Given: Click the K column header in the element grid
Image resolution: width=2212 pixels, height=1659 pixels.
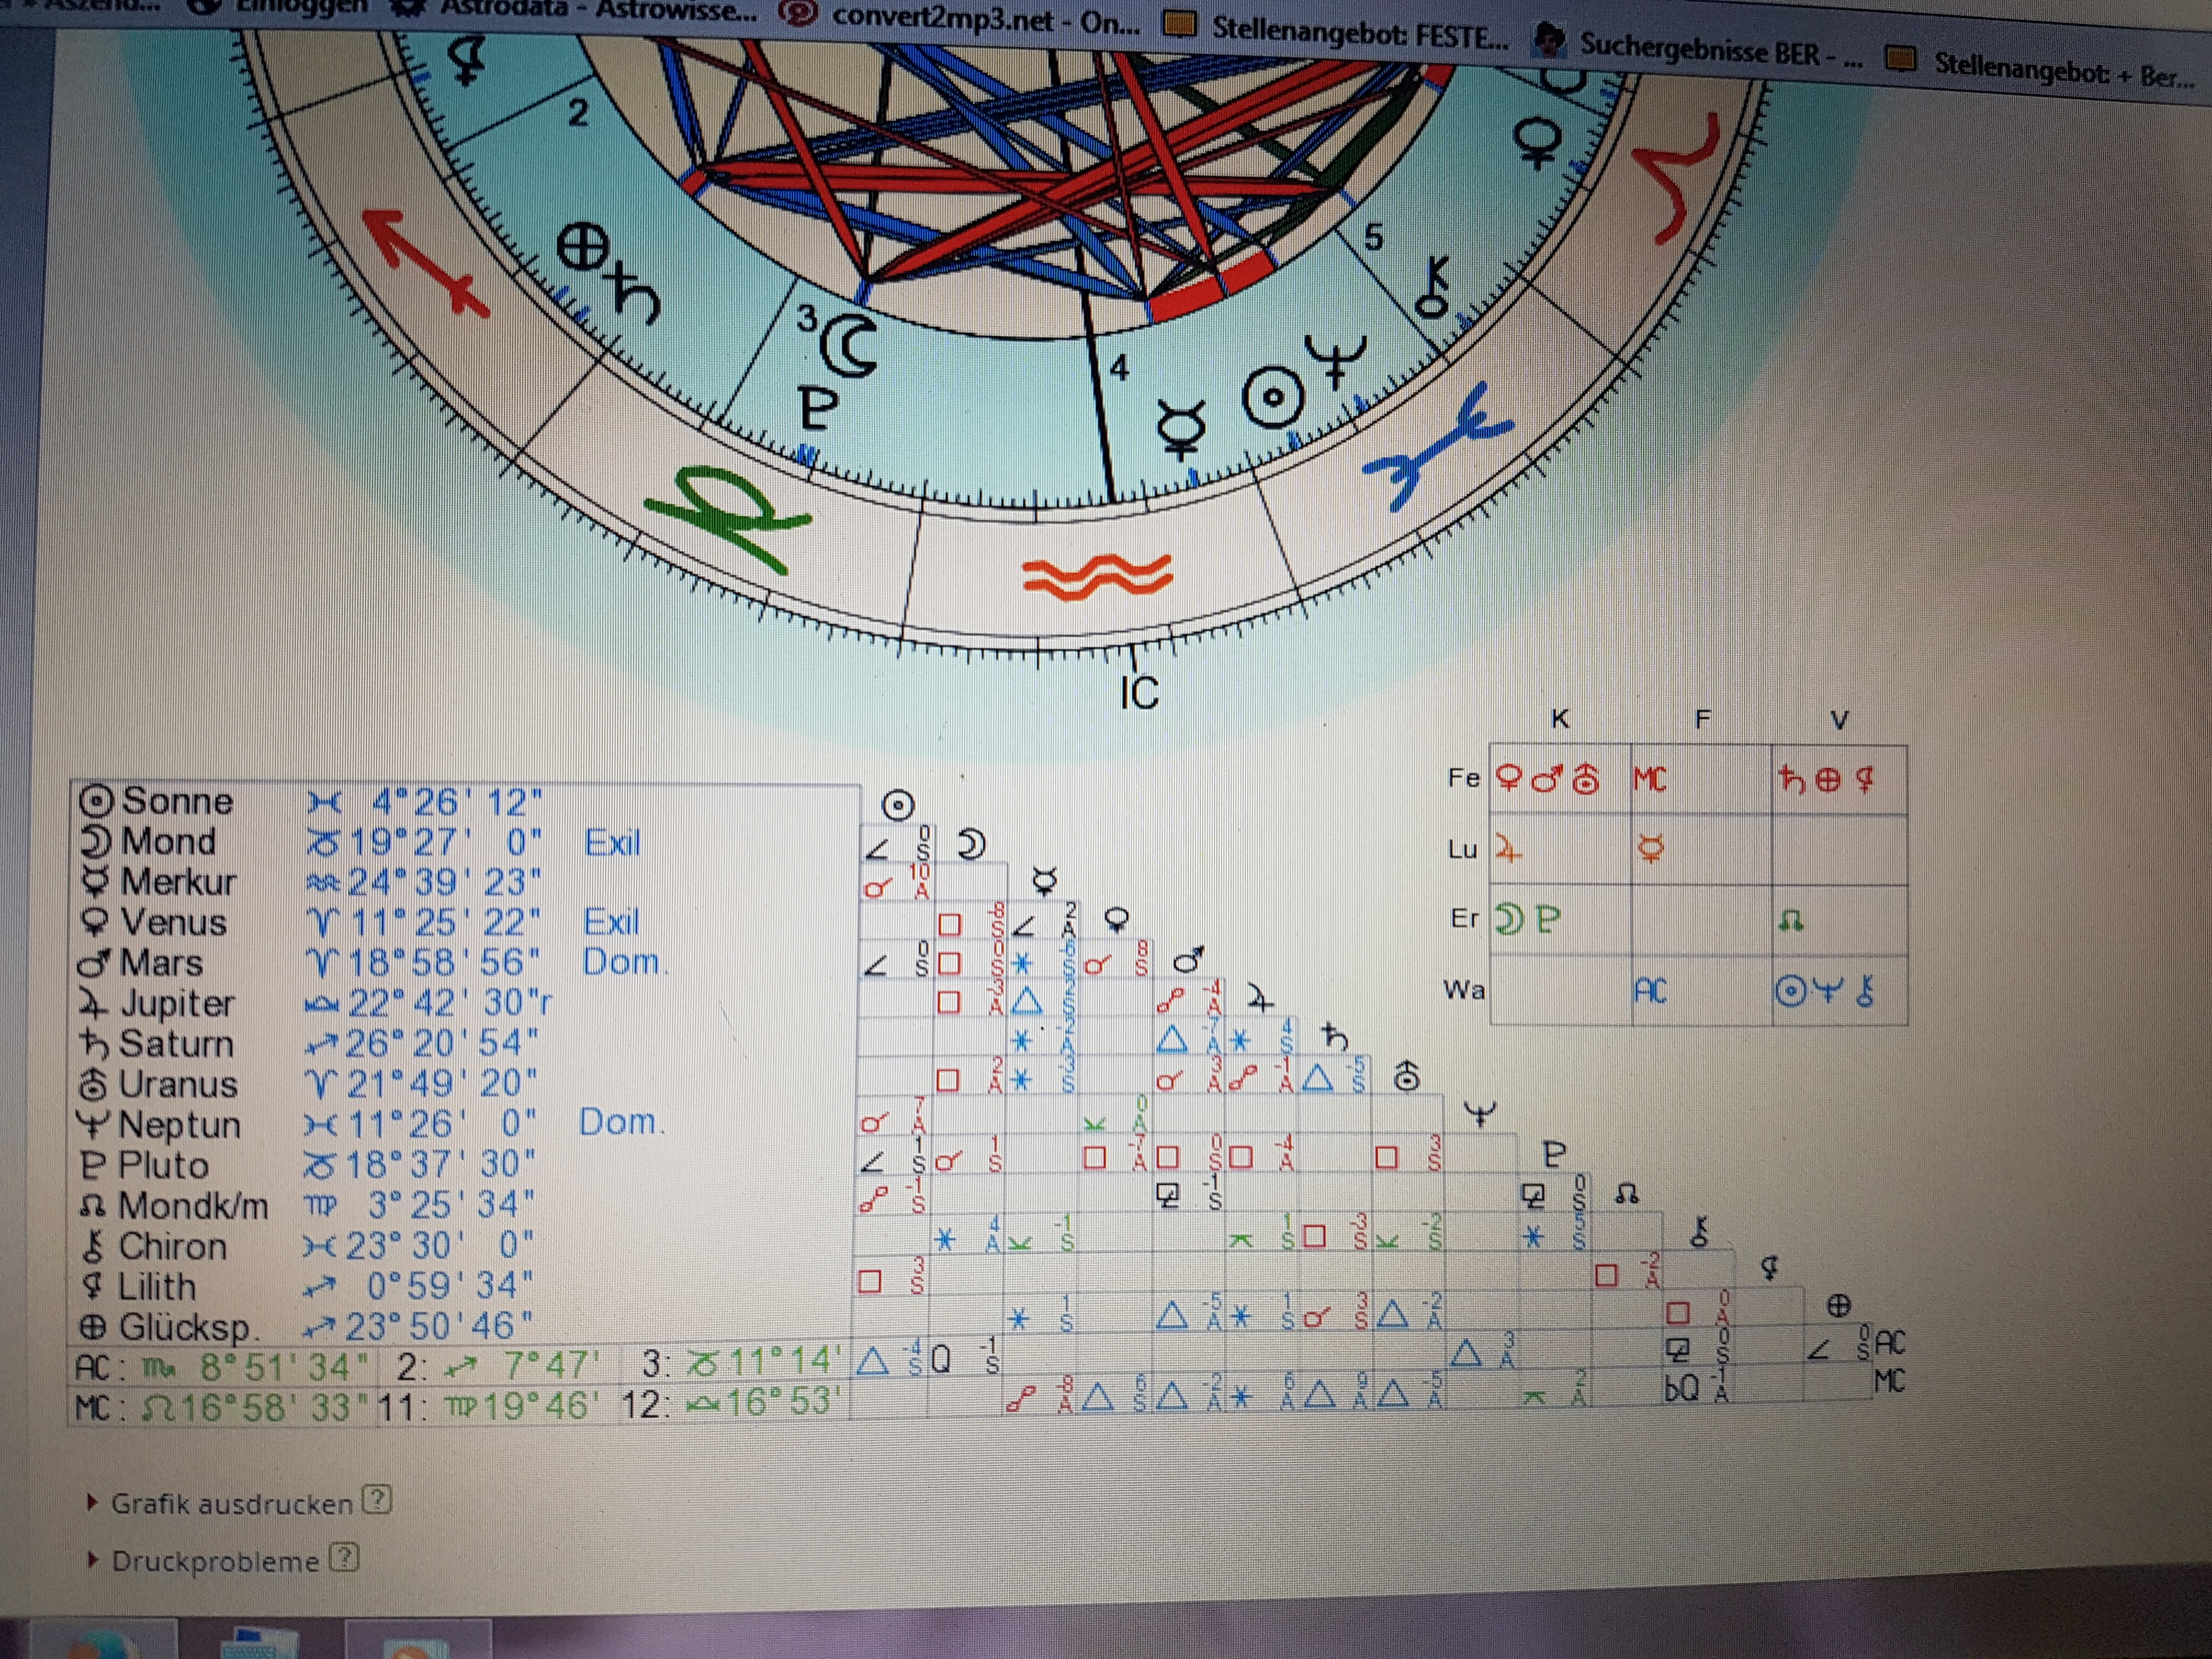Looking at the screenshot, I should [x=1560, y=719].
